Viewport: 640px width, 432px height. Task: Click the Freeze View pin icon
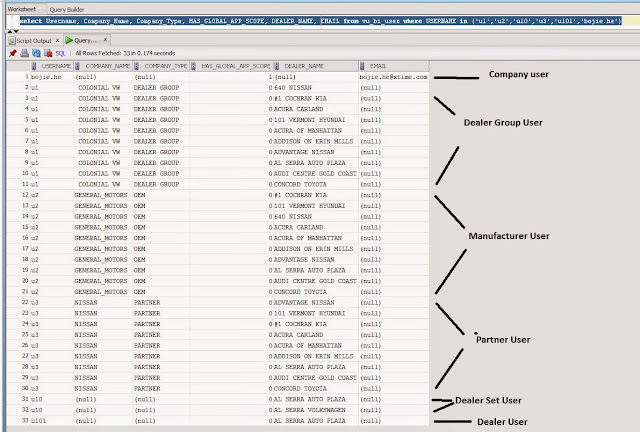pyautogui.click(x=13, y=53)
